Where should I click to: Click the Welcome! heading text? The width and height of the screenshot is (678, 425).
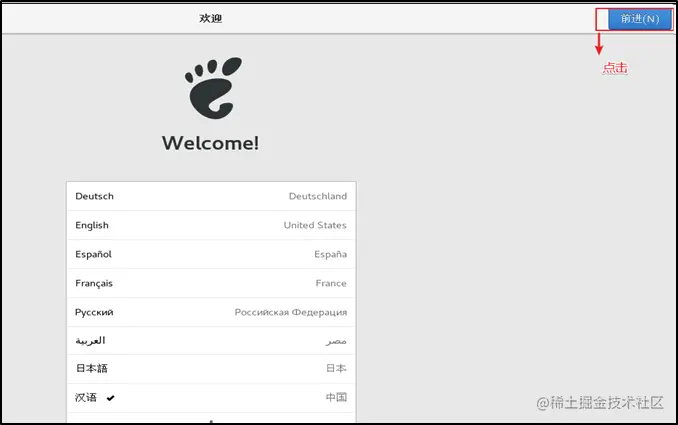pos(211,143)
